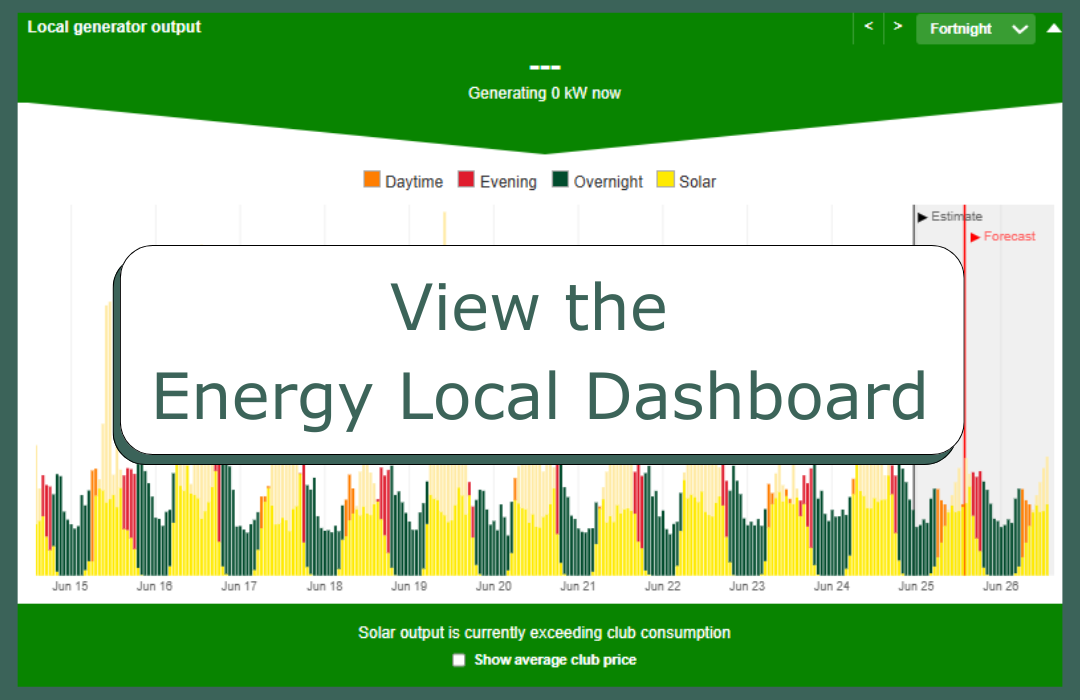Toggle the Daytime series label
The image size is (1080, 700).
coord(413,182)
